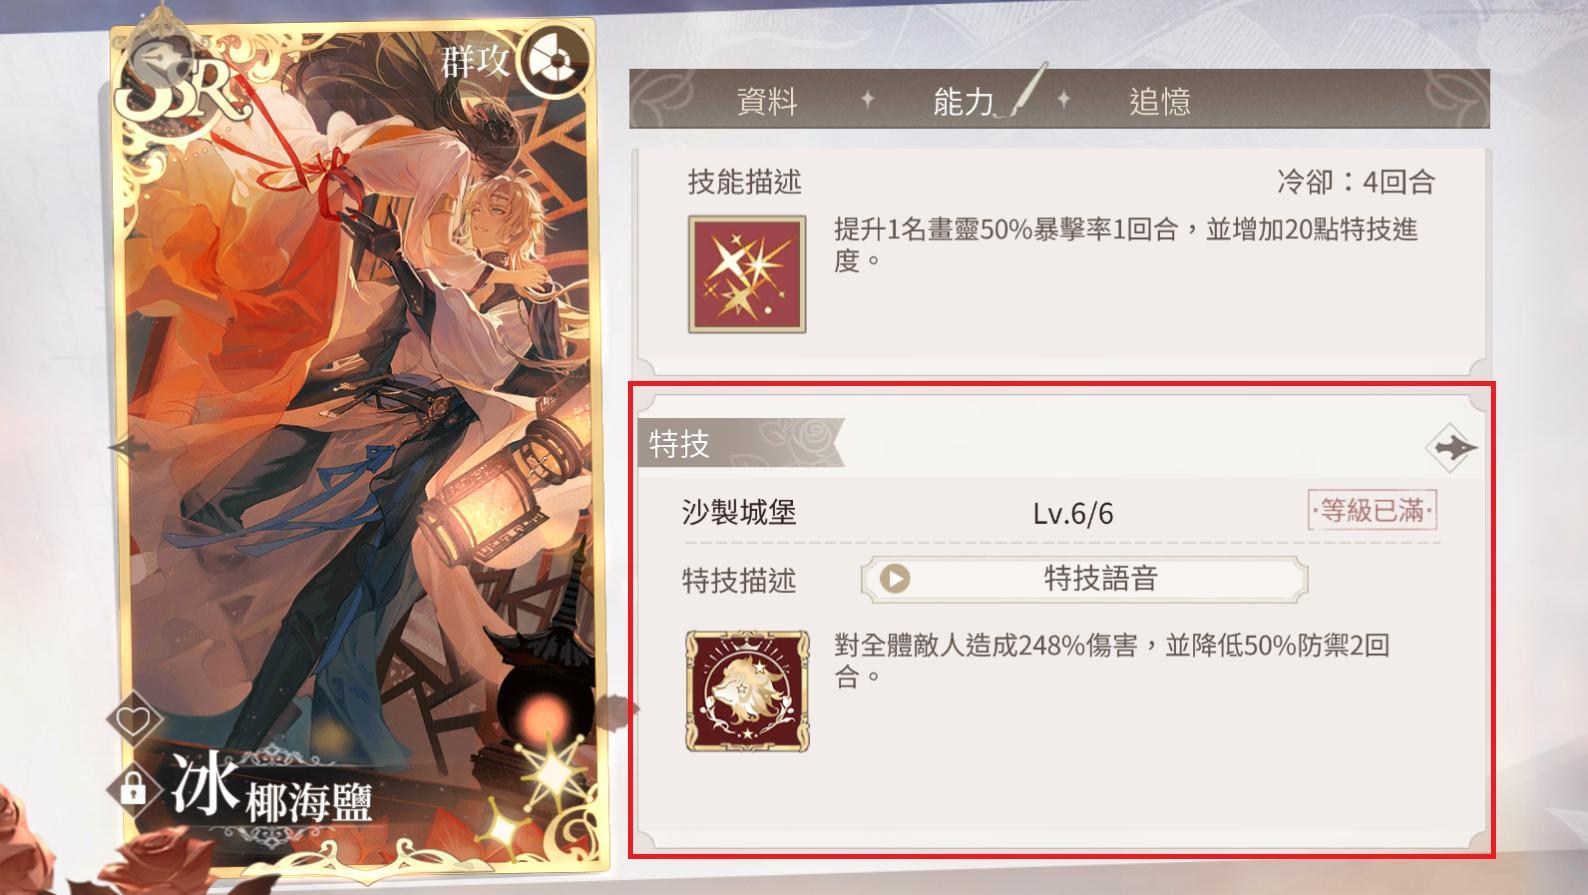
Task: Toggle the card lock icon
Action: (132, 789)
